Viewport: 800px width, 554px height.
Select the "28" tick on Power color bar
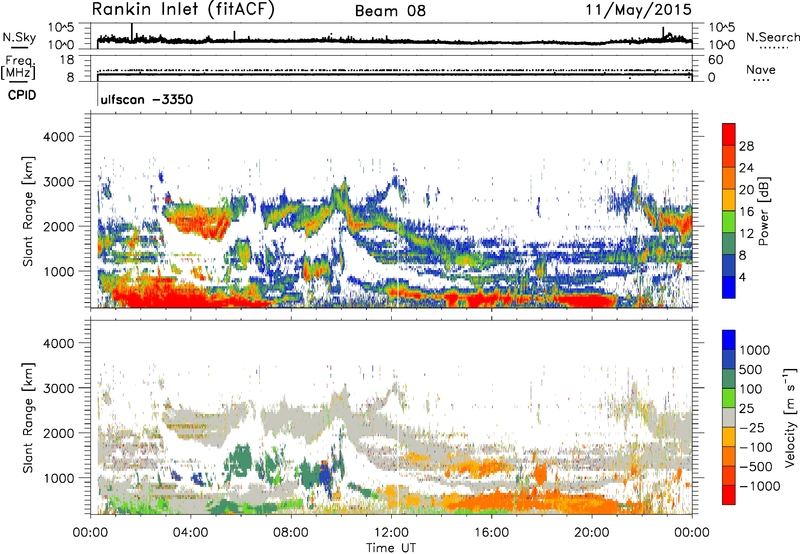746,146
